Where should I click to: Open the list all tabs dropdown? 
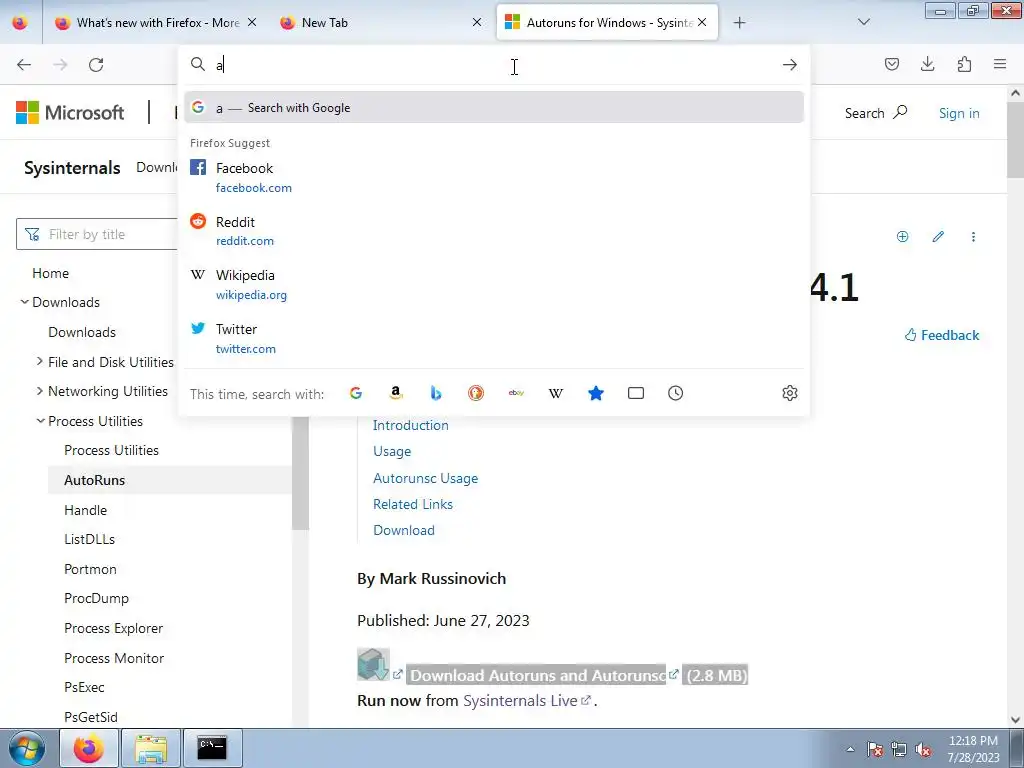863,22
